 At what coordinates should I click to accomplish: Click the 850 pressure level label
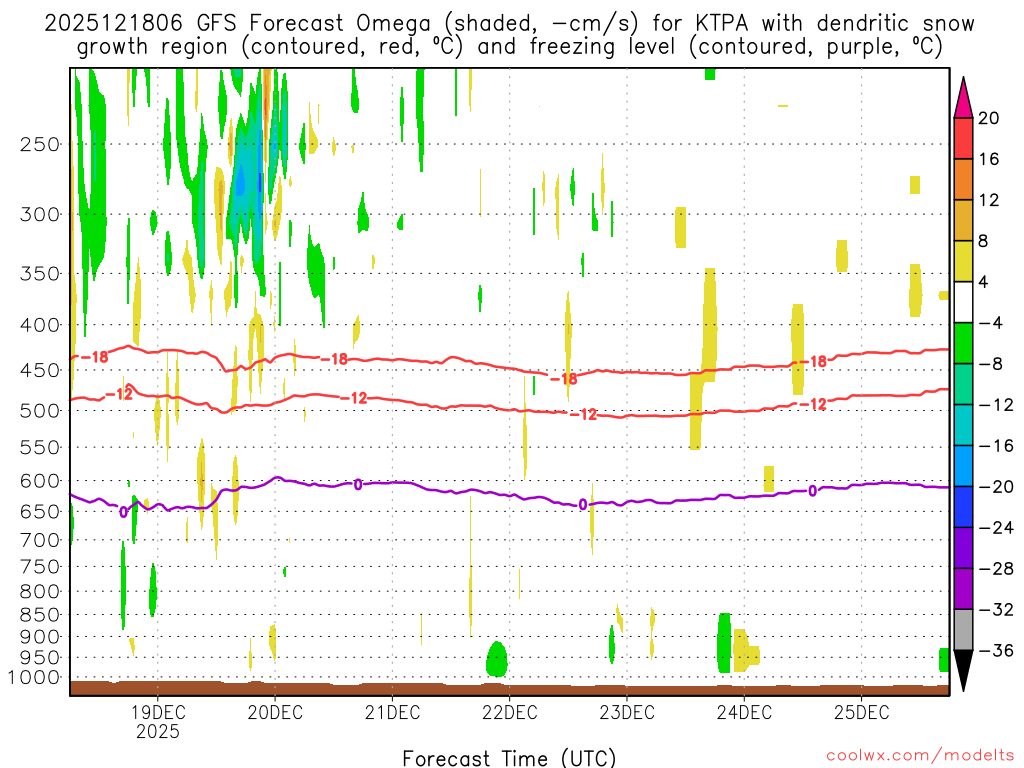(40, 615)
